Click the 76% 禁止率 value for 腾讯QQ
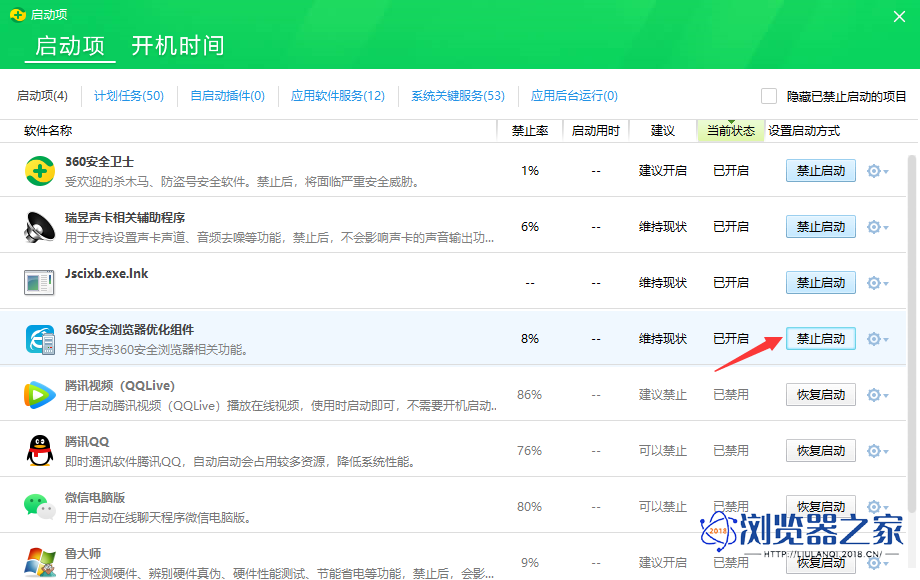 (x=529, y=451)
